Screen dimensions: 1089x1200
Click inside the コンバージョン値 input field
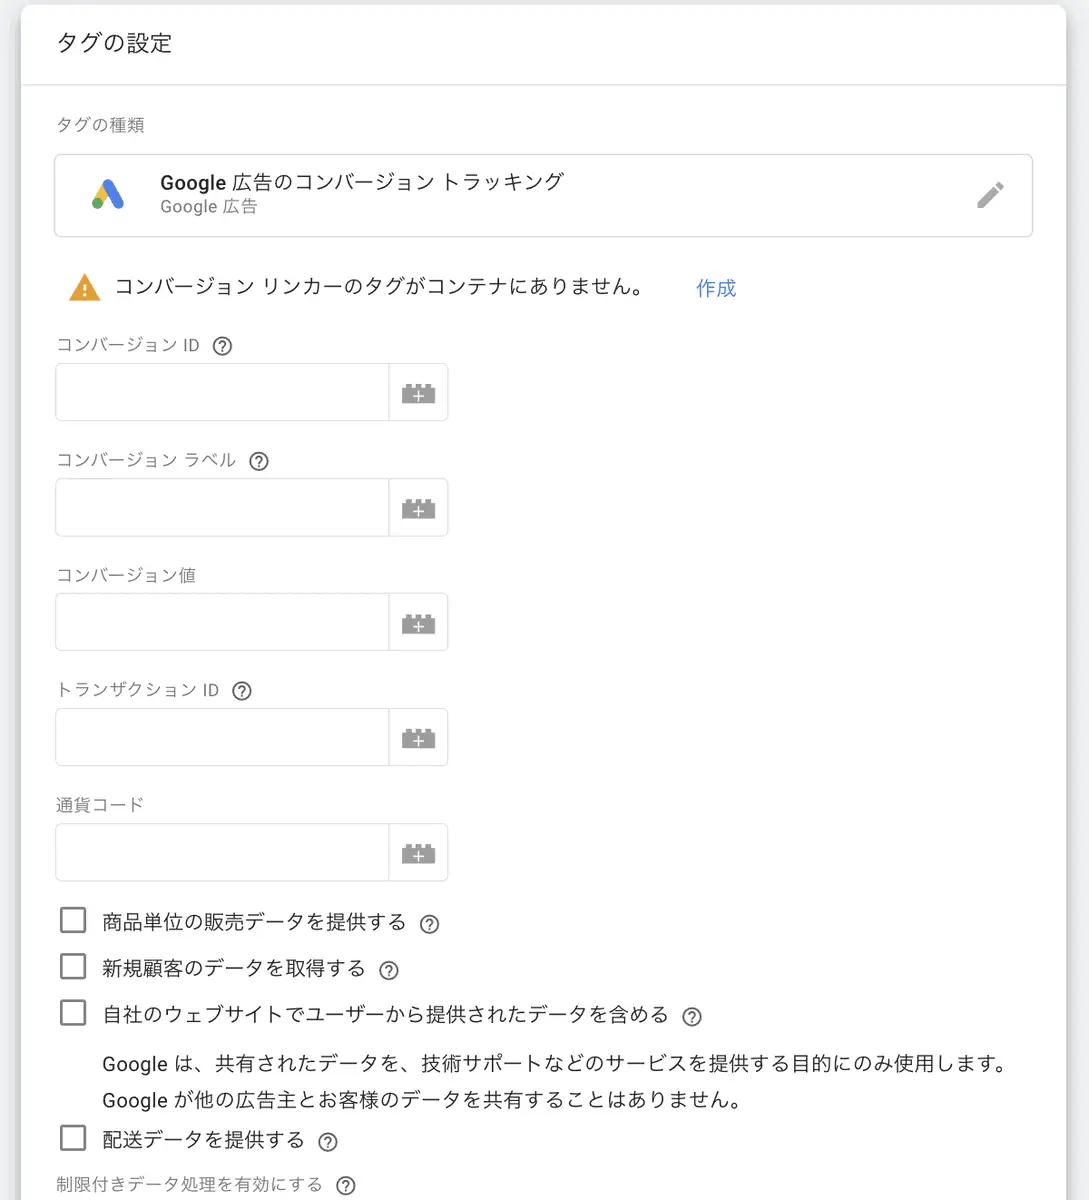(x=220, y=622)
